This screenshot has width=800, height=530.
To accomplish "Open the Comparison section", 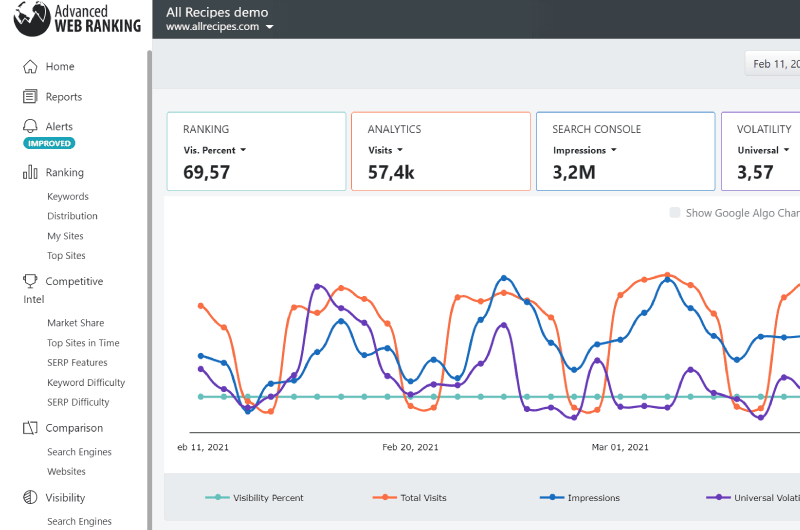I will pyautogui.click(x=74, y=428).
